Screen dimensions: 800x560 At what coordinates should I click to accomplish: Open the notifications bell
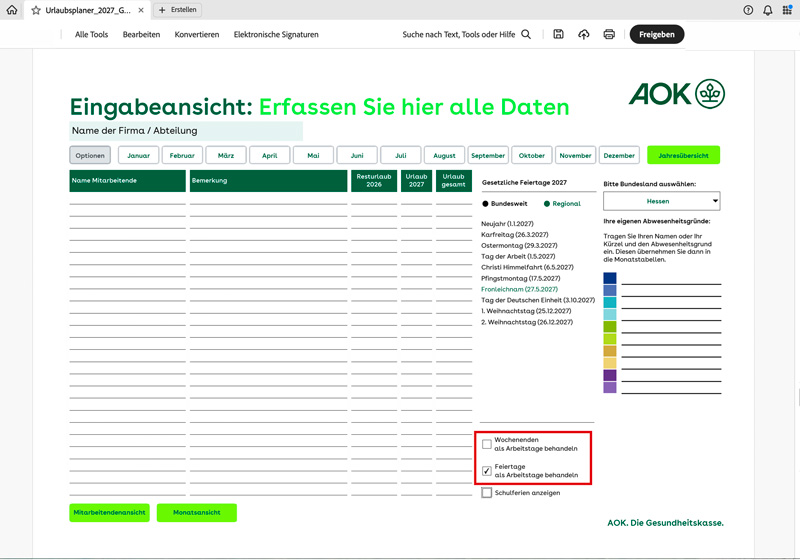coord(767,10)
